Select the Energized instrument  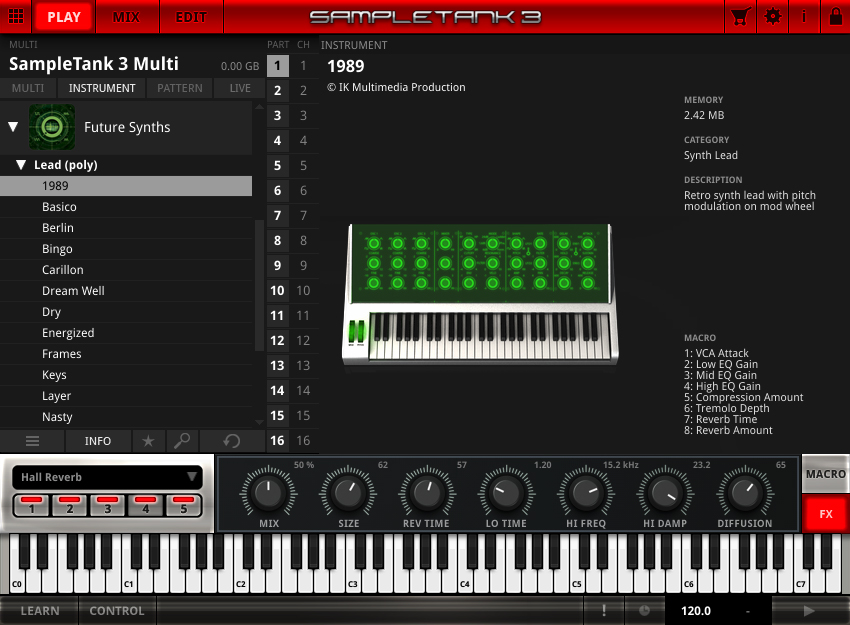point(126,333)
